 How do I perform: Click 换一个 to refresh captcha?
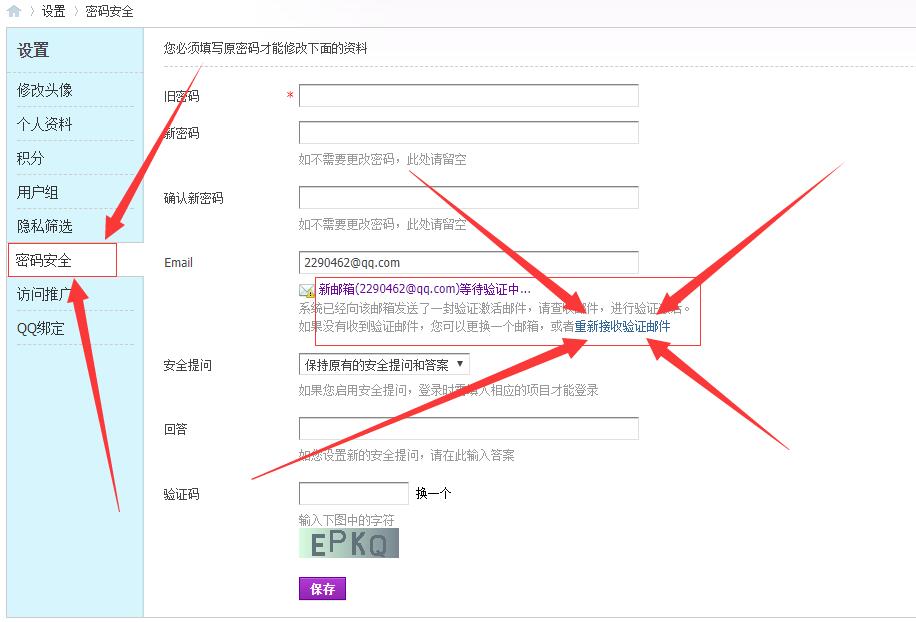coord(433,494)
